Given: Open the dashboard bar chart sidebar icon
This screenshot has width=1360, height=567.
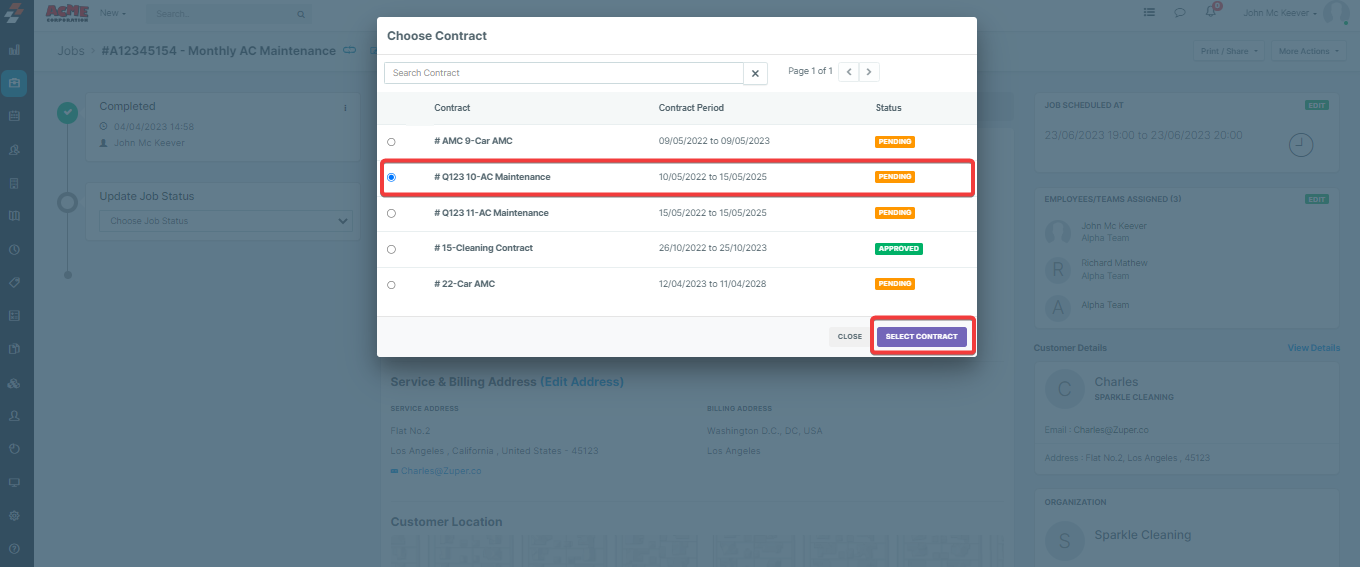Looking at the screenshot, I should (x=14, y=49).
